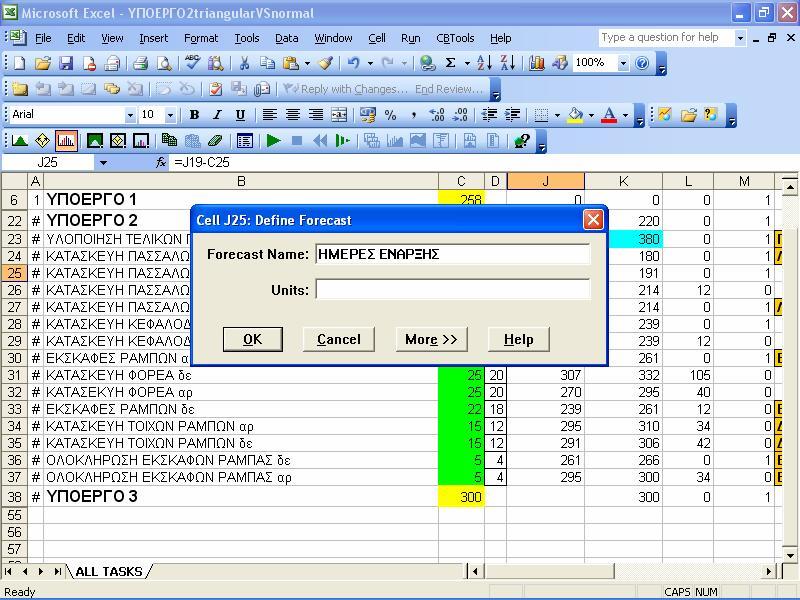Click Merge and Center icon
Viewport: 800px width, 600px height.
coord(339,115)
